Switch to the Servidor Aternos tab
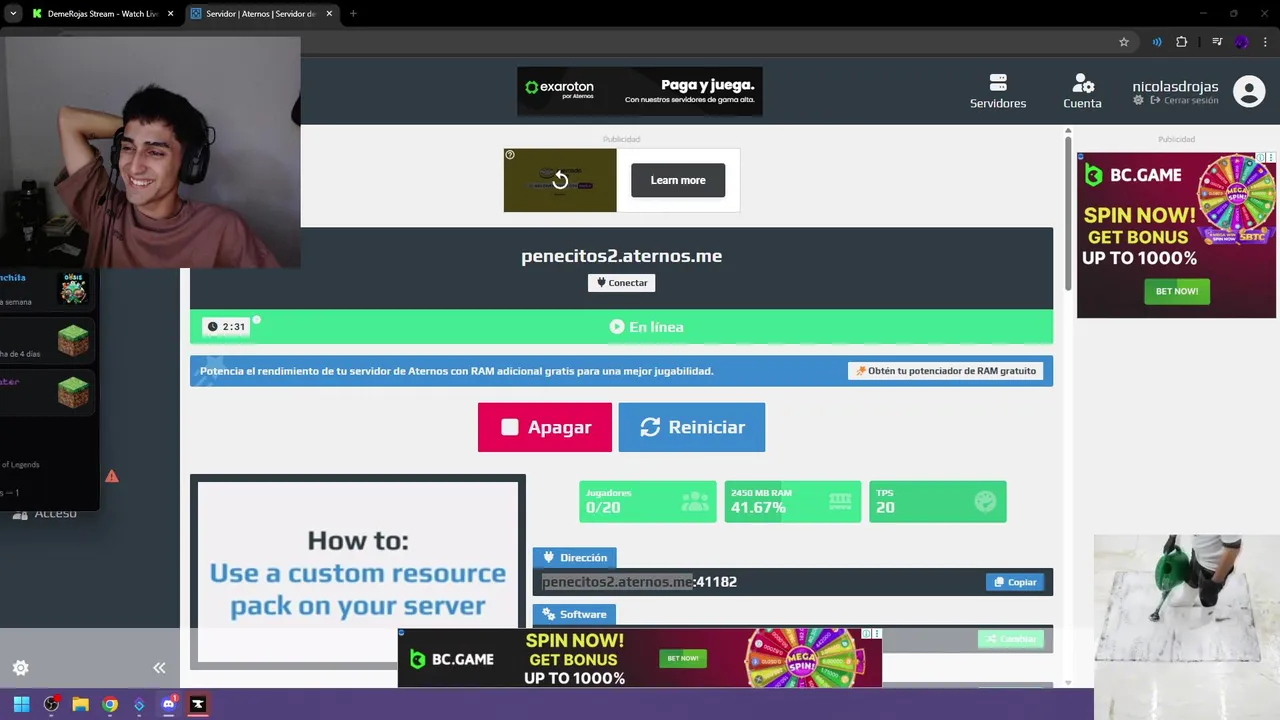The width and height of the screenshot is (1280, 720). (x=260, y=14)
